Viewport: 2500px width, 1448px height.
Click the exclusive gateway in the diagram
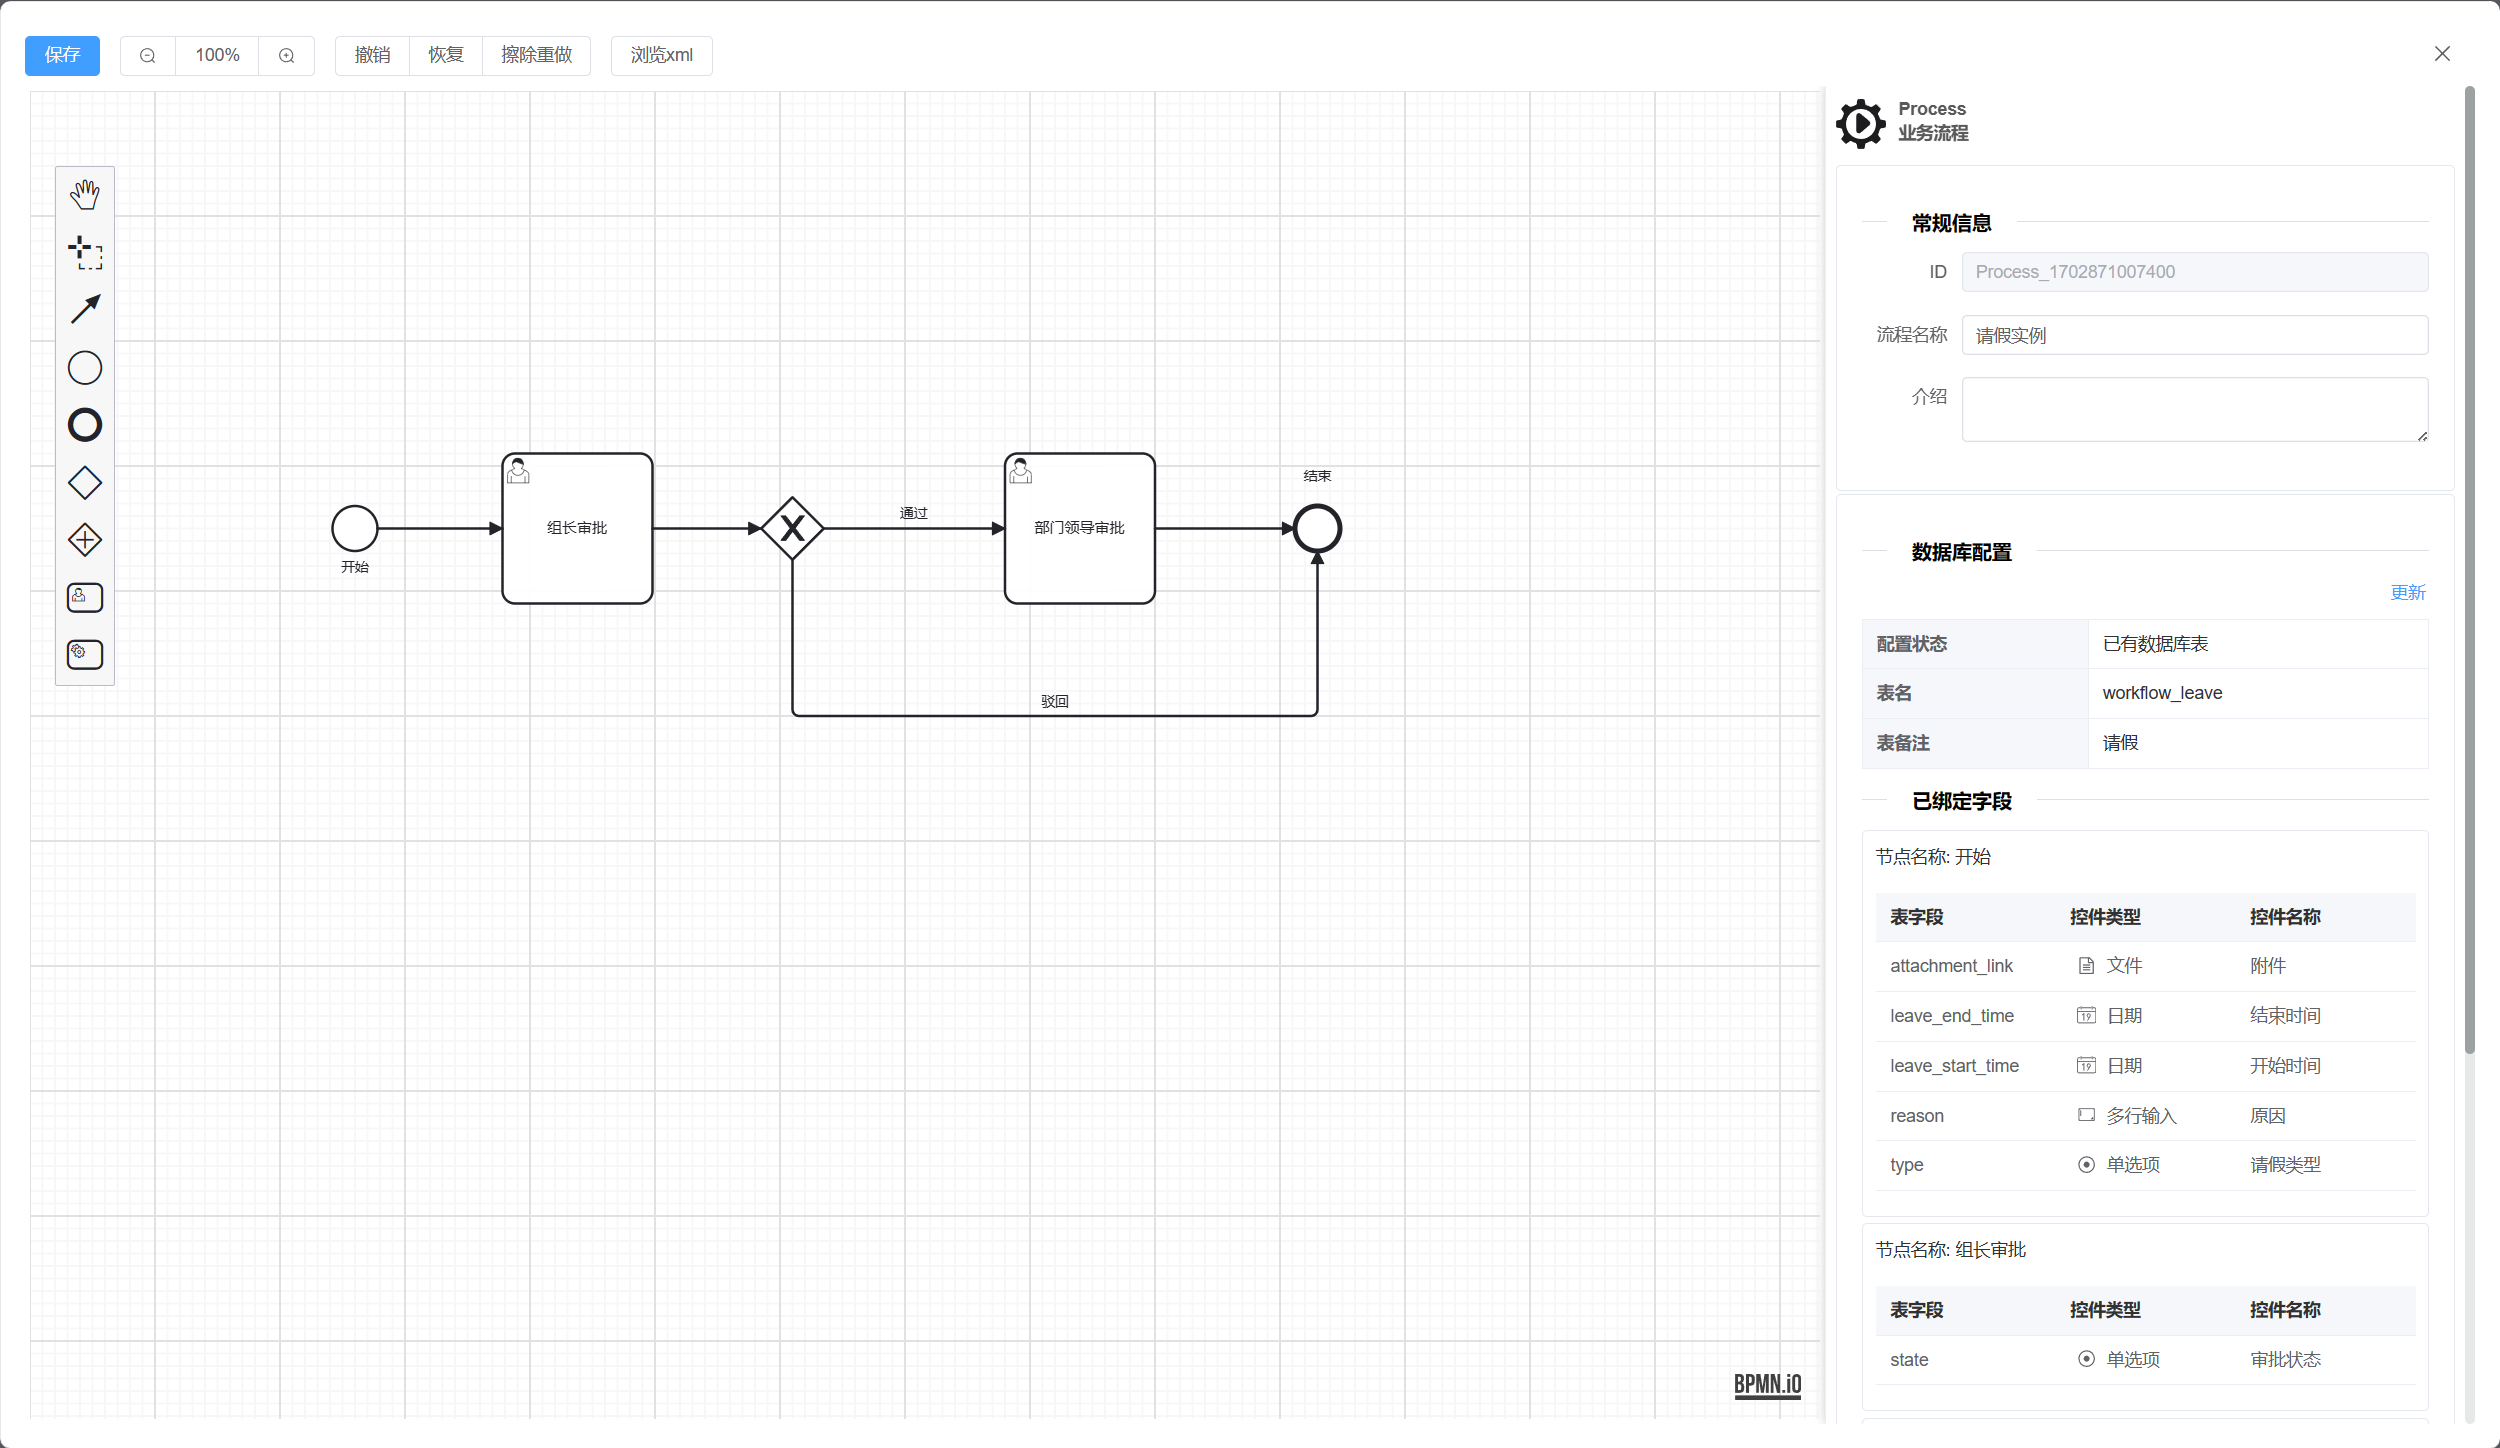coord(792,528)
